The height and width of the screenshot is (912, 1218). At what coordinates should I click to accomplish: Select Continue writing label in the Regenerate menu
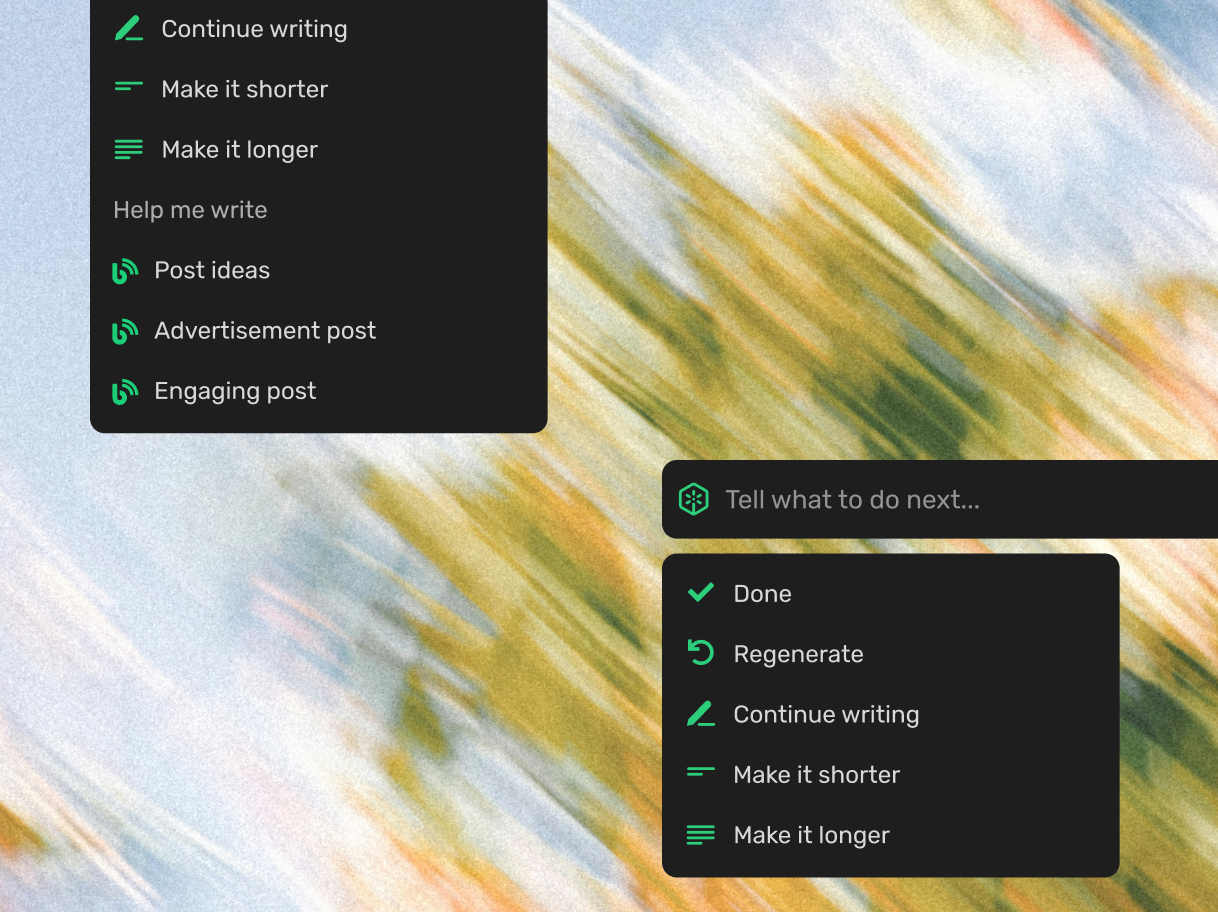pos(826,714)
